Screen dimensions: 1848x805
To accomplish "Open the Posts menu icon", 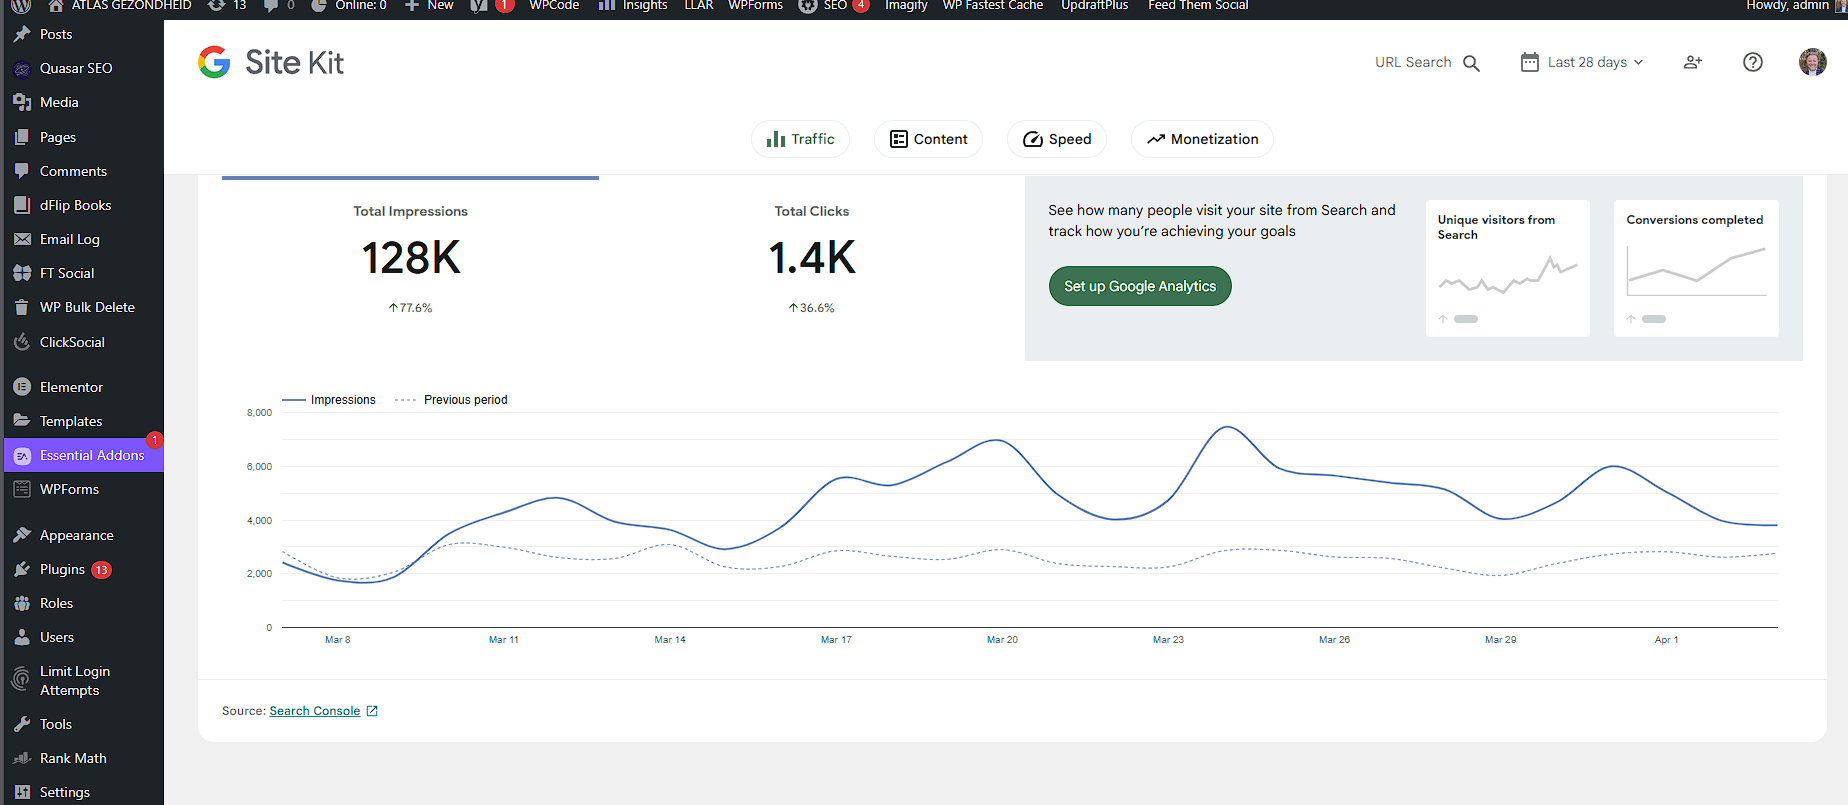I will pyautogui.click(x=22, y=34).
